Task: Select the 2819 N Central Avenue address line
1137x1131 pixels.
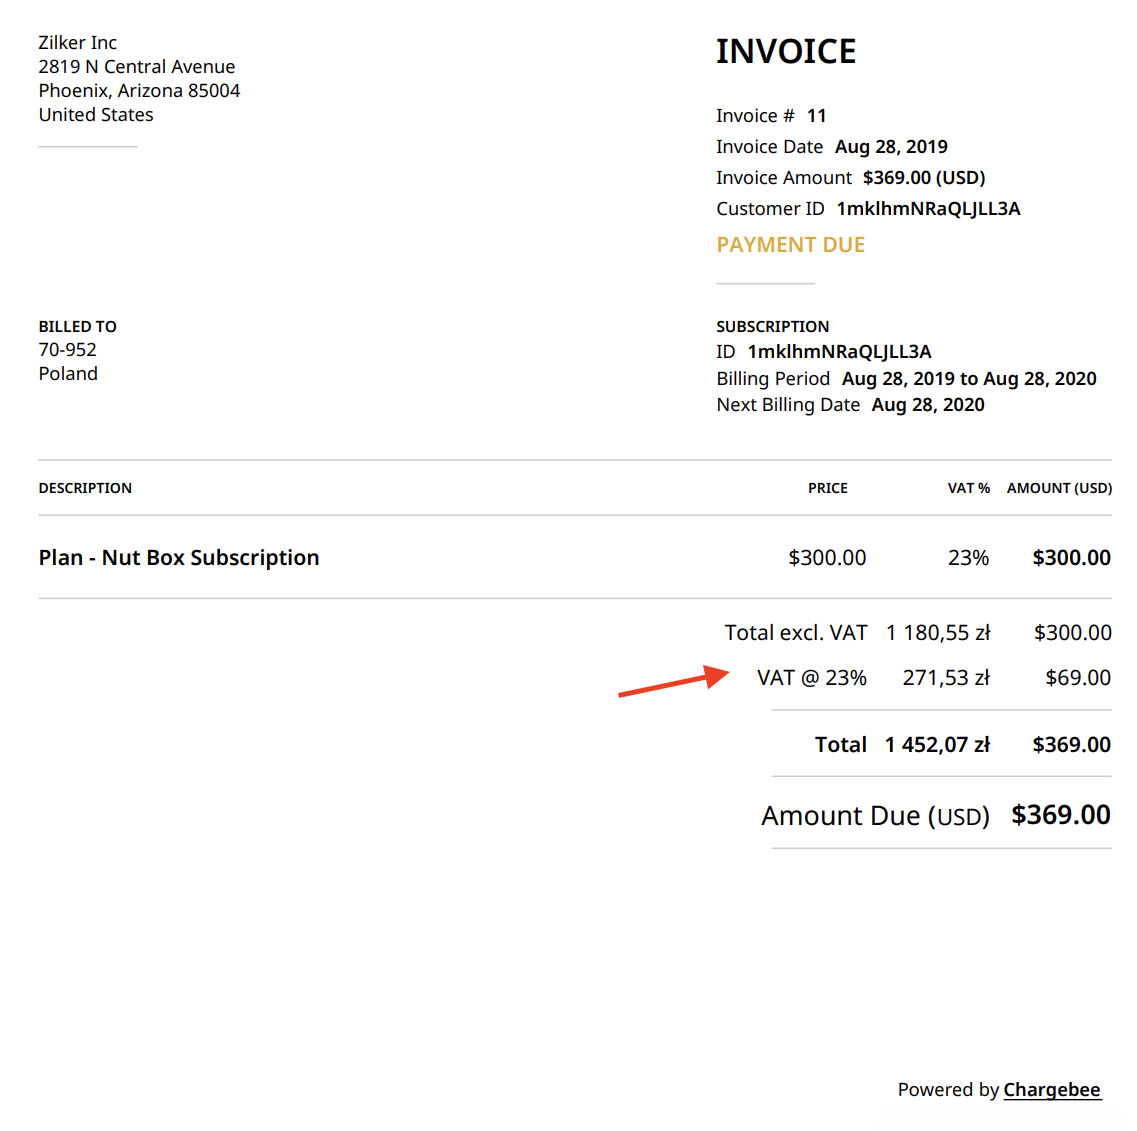Action: pyautogui.click(x=137, y=67)
